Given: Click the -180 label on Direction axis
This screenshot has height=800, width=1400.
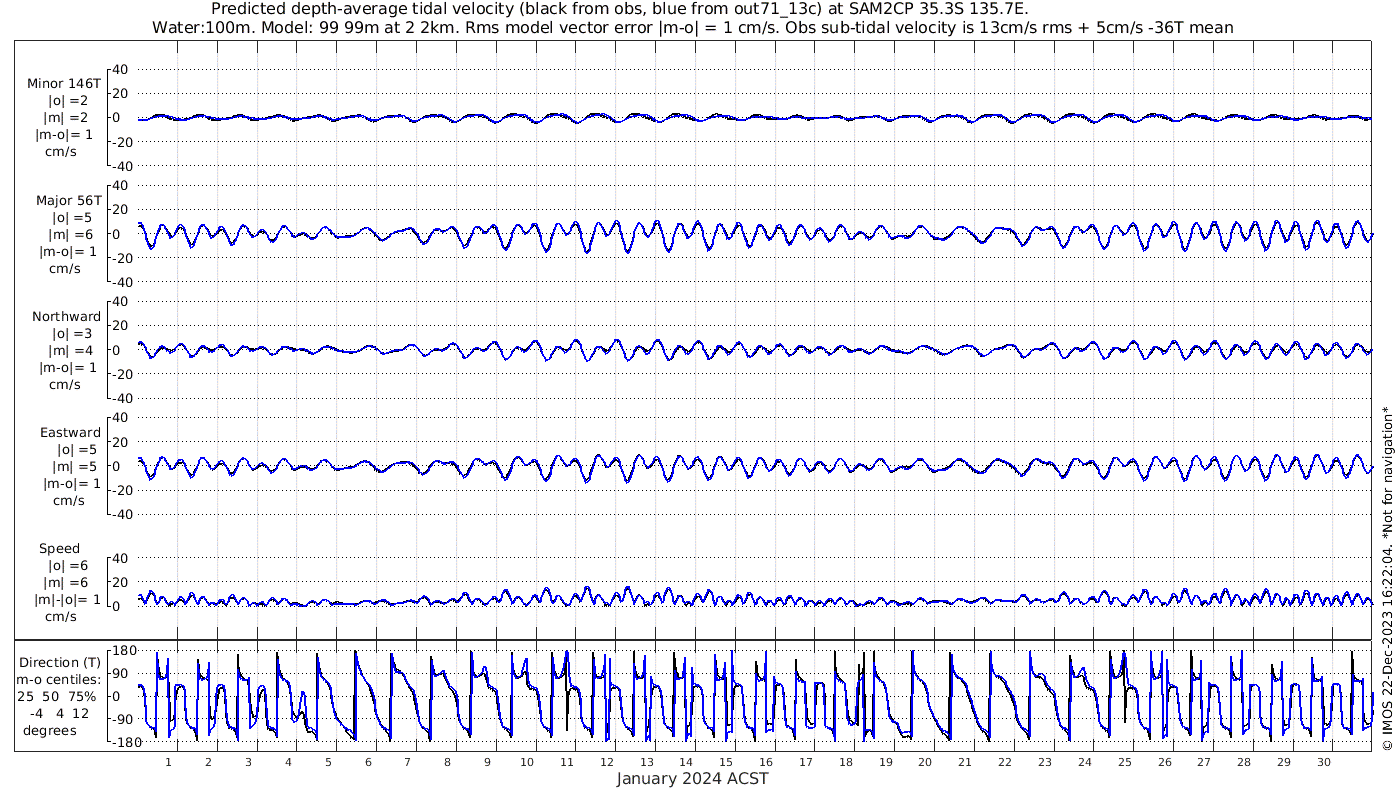Looking at the screenshot, I should 120,743.
